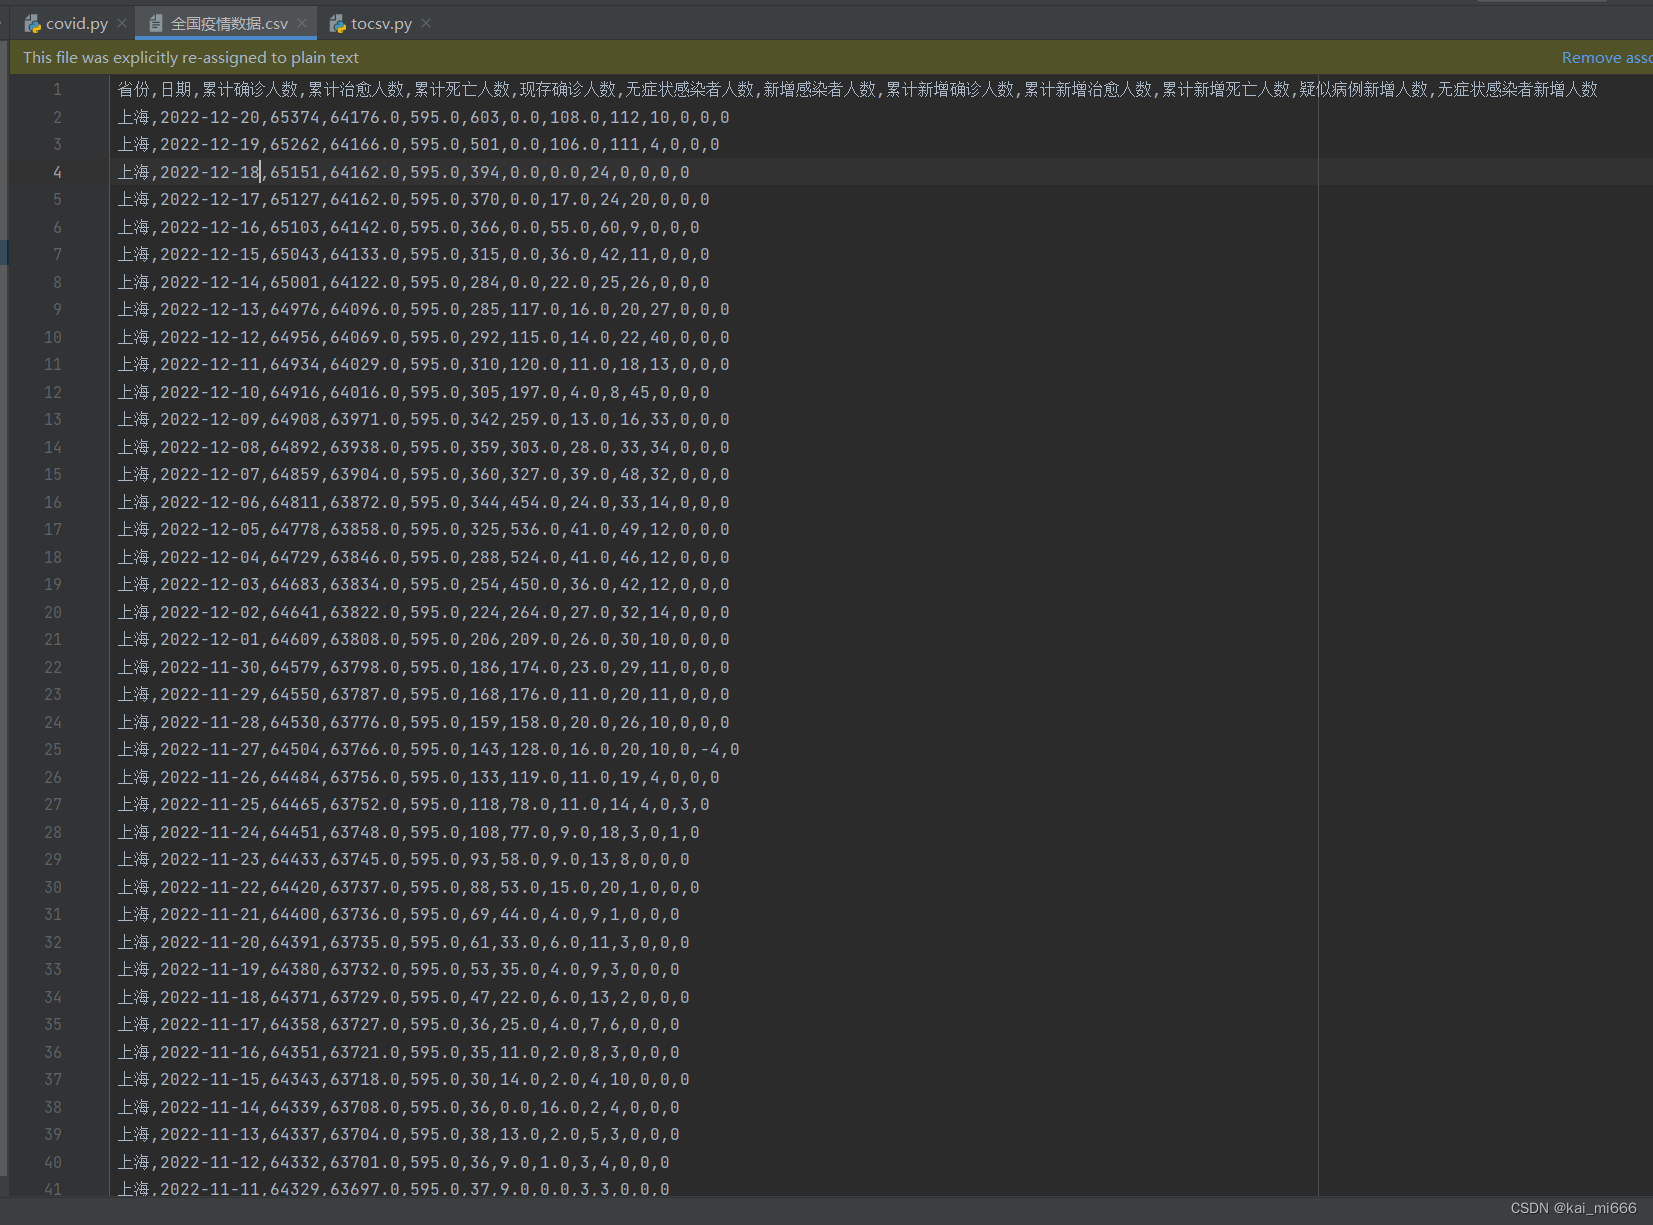This screenshot has width=1653, height=1225.
Task: Click the 上海 2022-11-29 data row
Action: point(423,694)
